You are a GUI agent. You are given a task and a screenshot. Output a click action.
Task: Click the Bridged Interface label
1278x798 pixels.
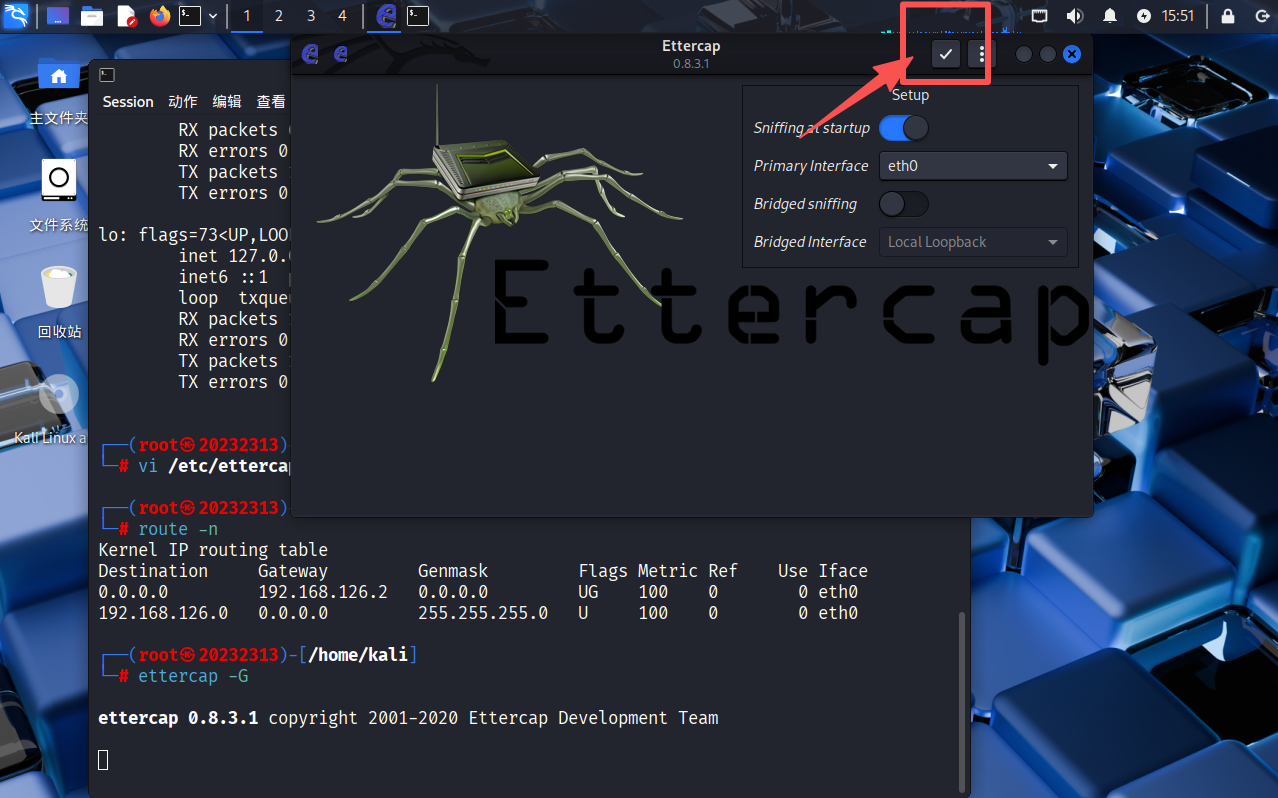click(810, 242)
